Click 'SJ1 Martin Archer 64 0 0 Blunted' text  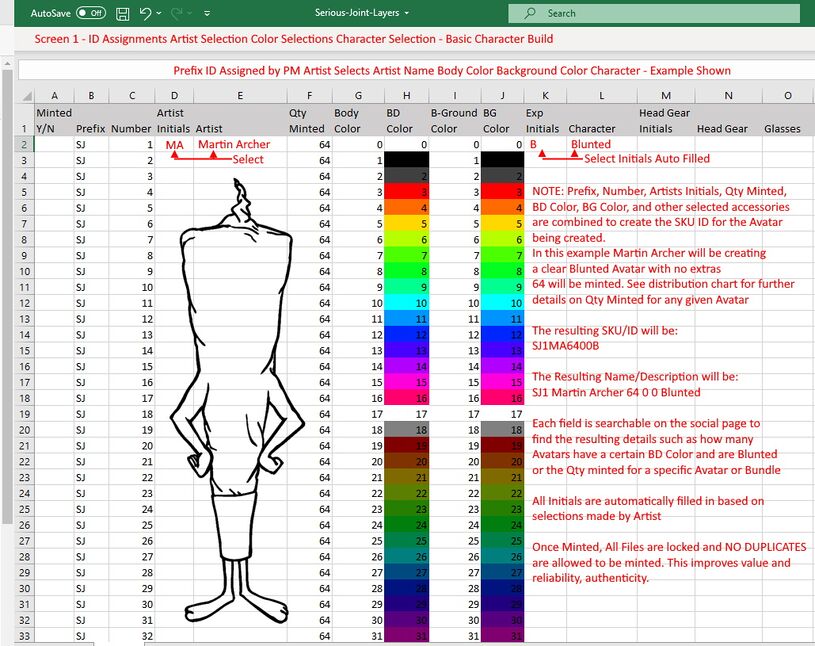[616, 392]
